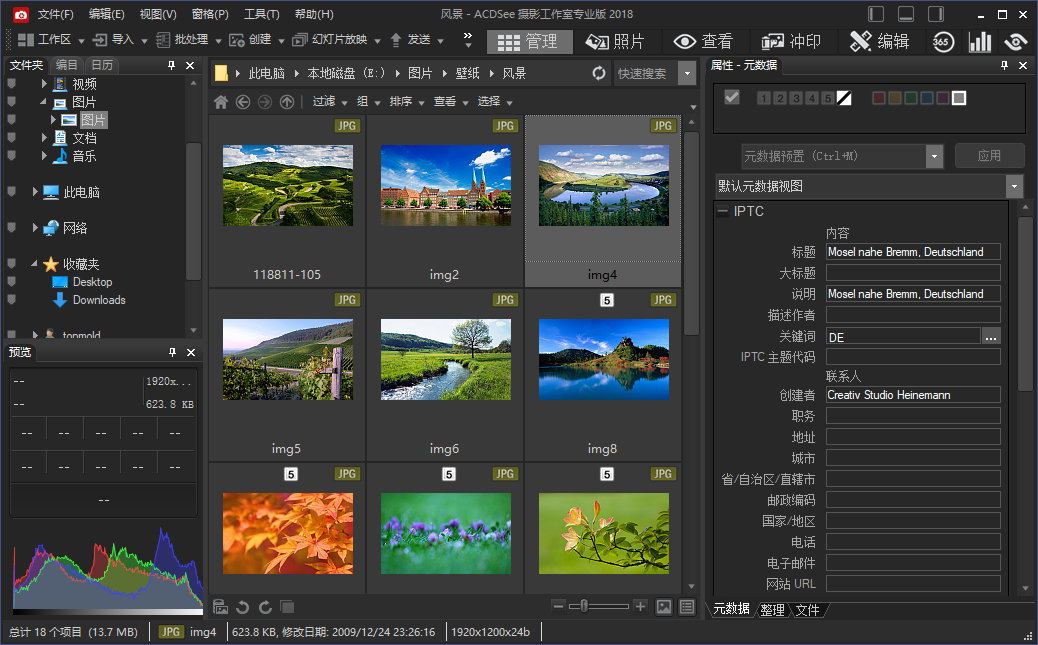Viewport: 1038px width, 645px height.
Task: Apply blue color label
Action: pos(927,98)
